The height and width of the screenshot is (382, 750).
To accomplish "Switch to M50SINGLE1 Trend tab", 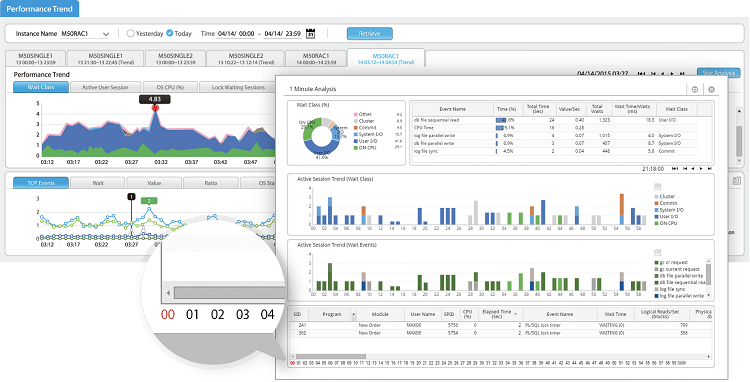I will click(105, 58).
